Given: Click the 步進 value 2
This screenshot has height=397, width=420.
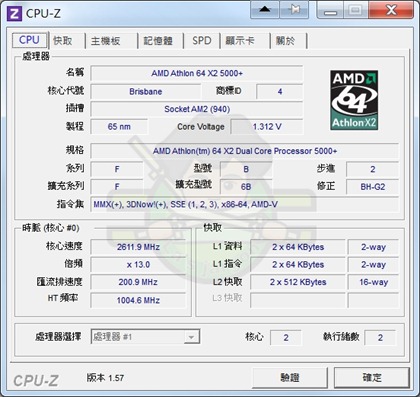Looking at the screenshot, I should (372, 169).
